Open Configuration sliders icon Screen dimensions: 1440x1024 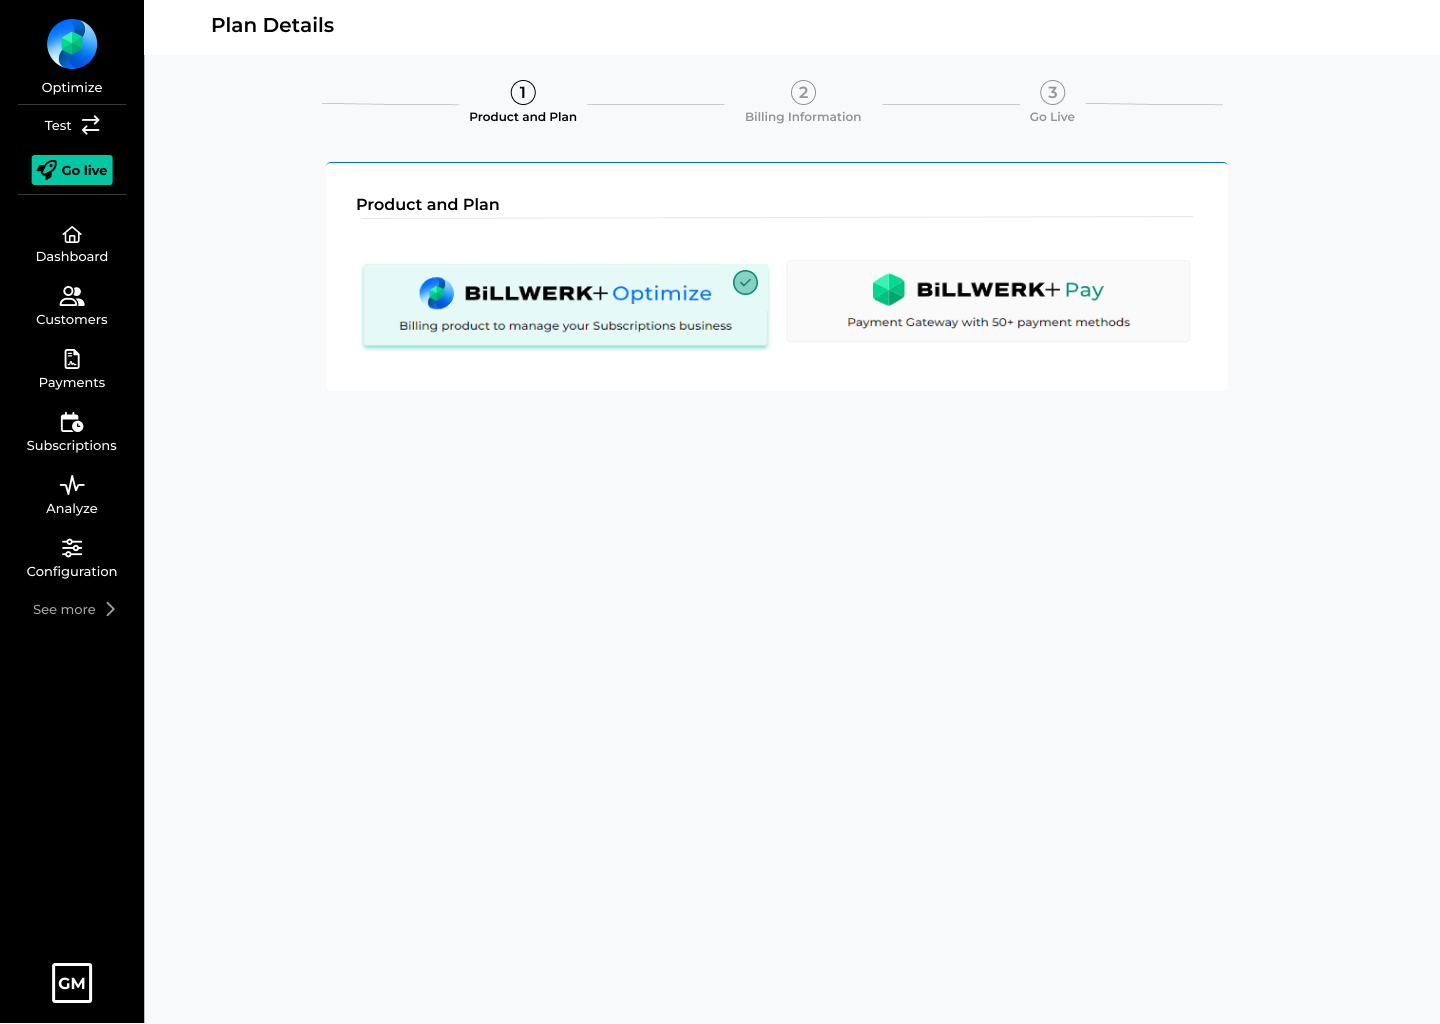click(72, 548)
